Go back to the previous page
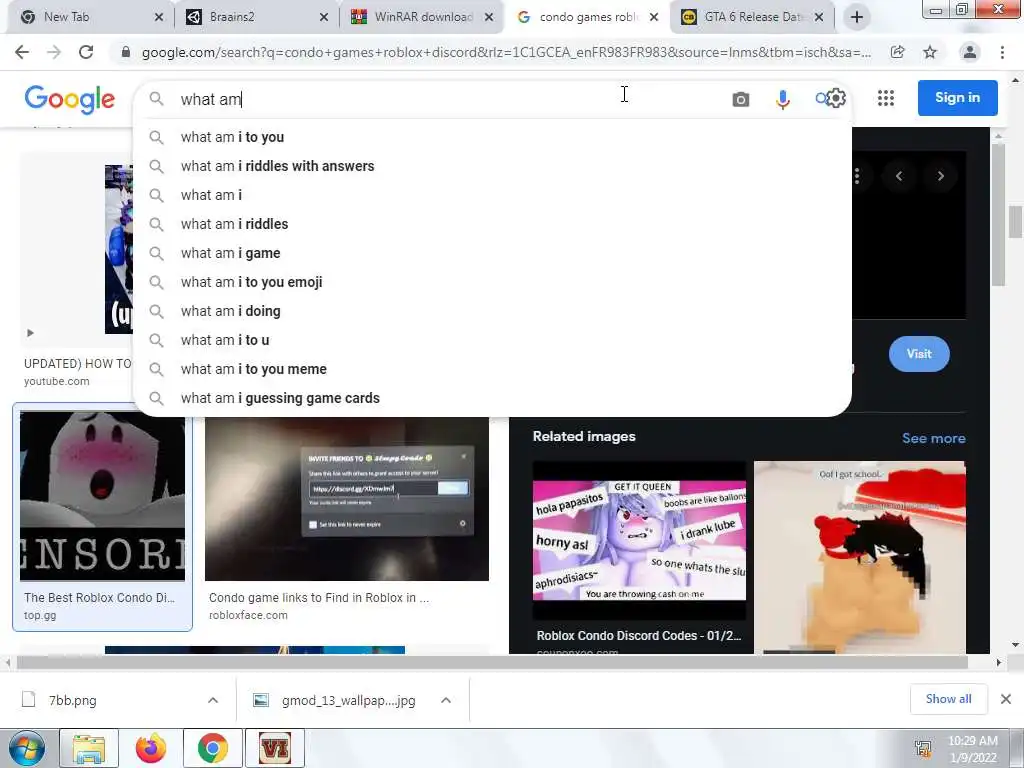Screen dimensions: 1024x768 click(22, 52)
